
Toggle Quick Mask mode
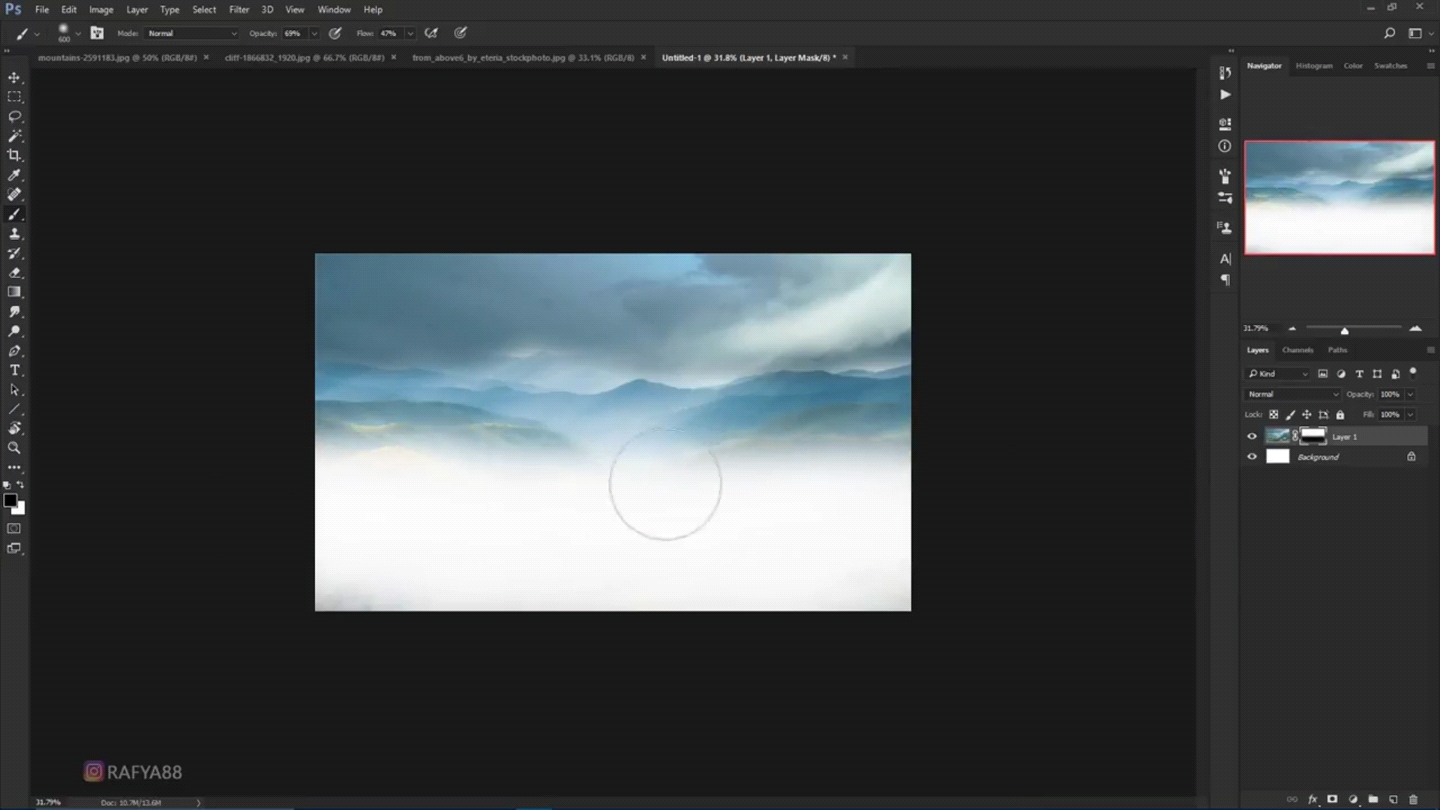14,528
